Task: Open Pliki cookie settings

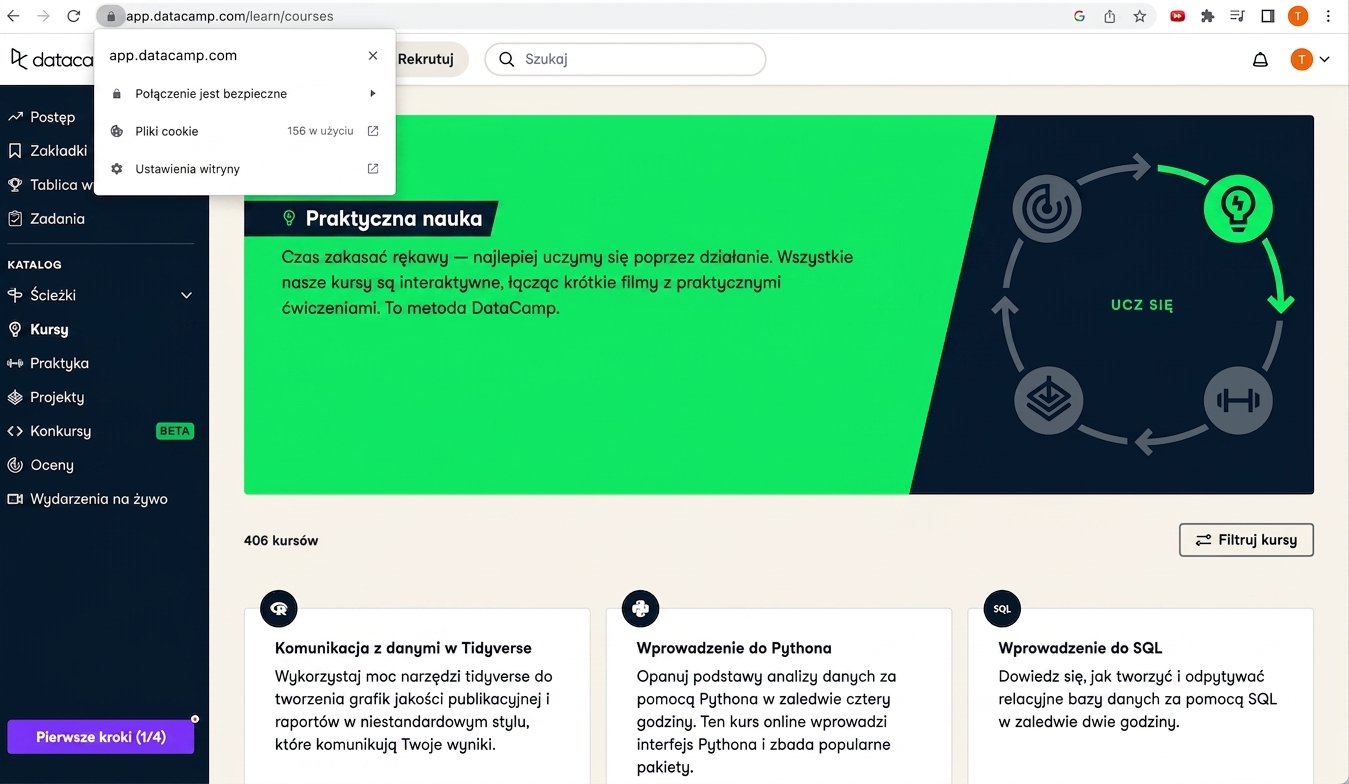Action: [245, 131]
